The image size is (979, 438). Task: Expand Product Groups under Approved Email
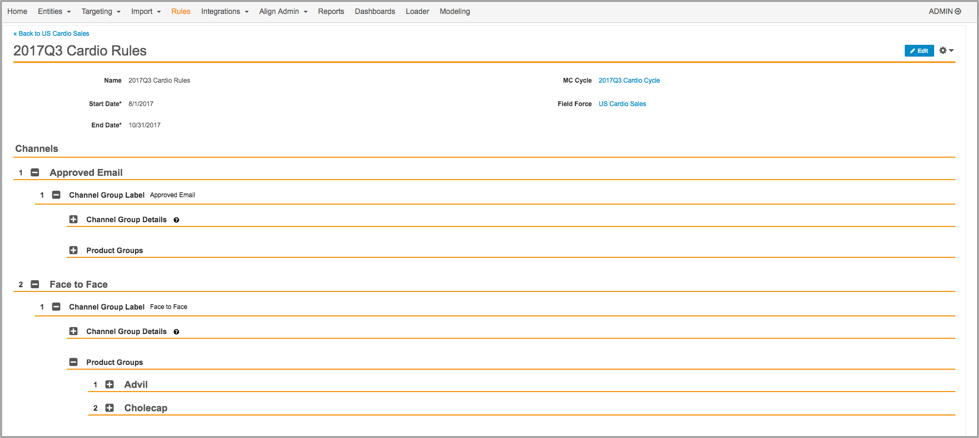pyautogui.click(x=74, y=251)
